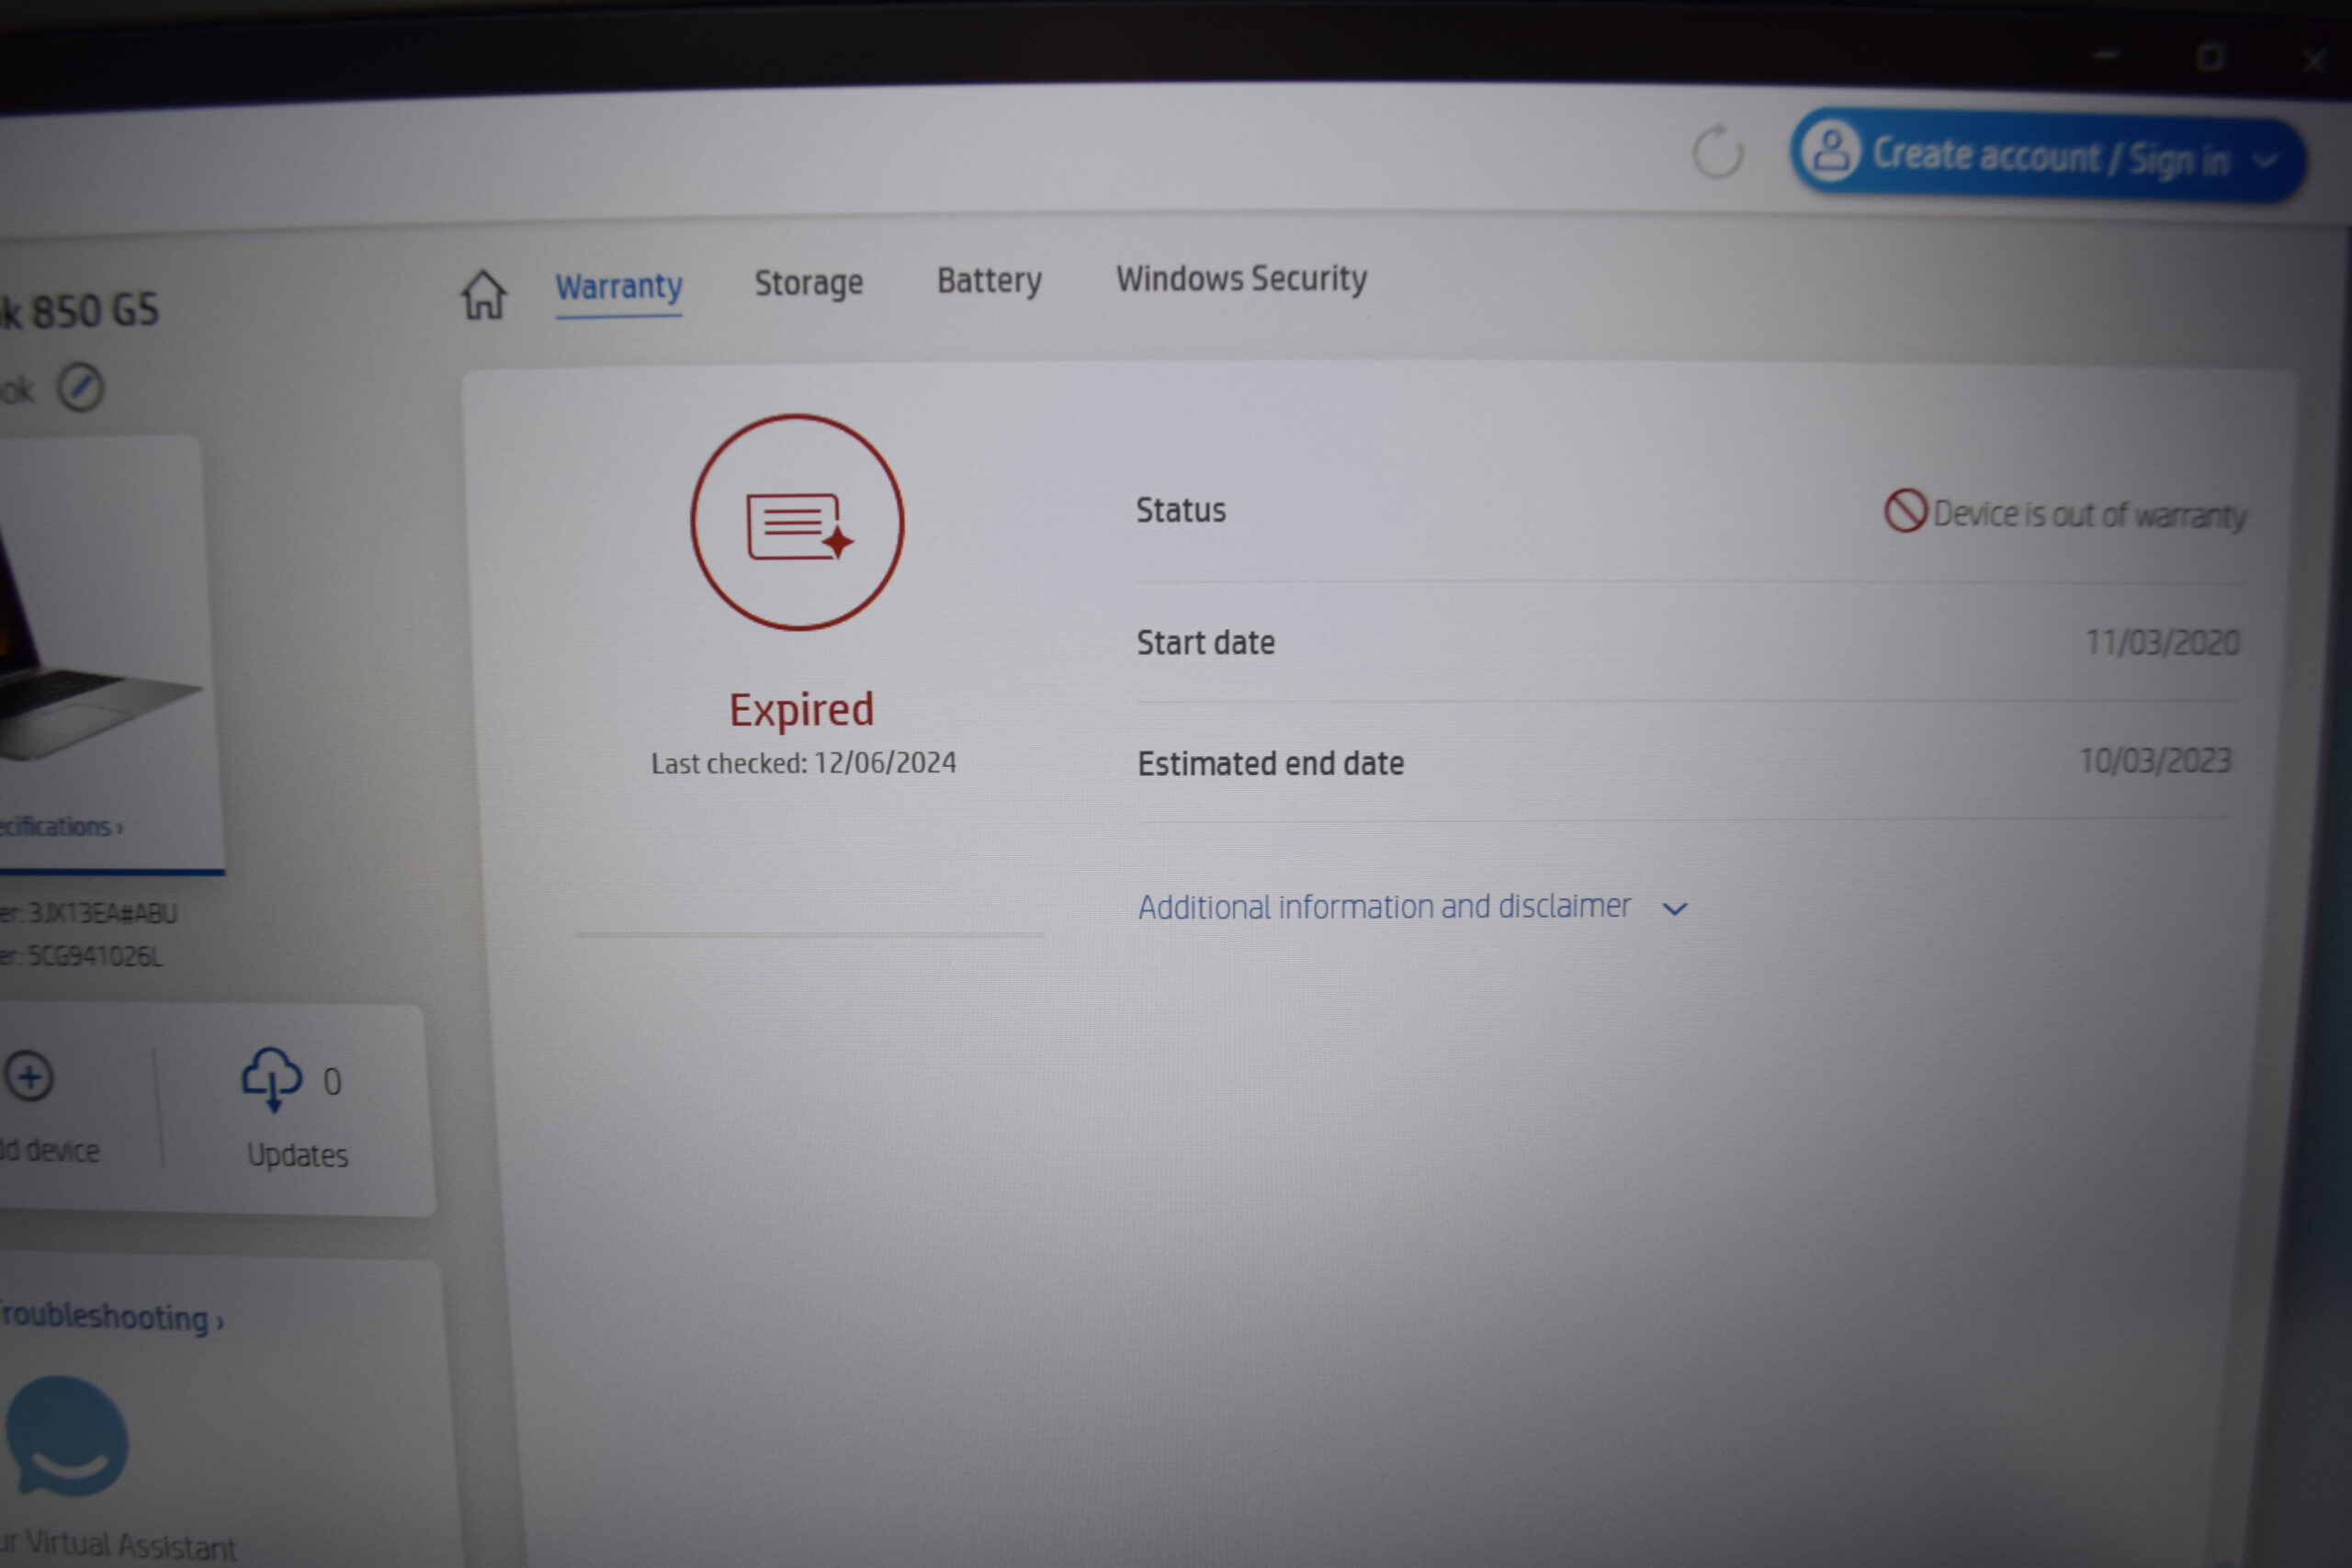Click the out-of-warranty prohibited icon

click(x=1905, y=510)
